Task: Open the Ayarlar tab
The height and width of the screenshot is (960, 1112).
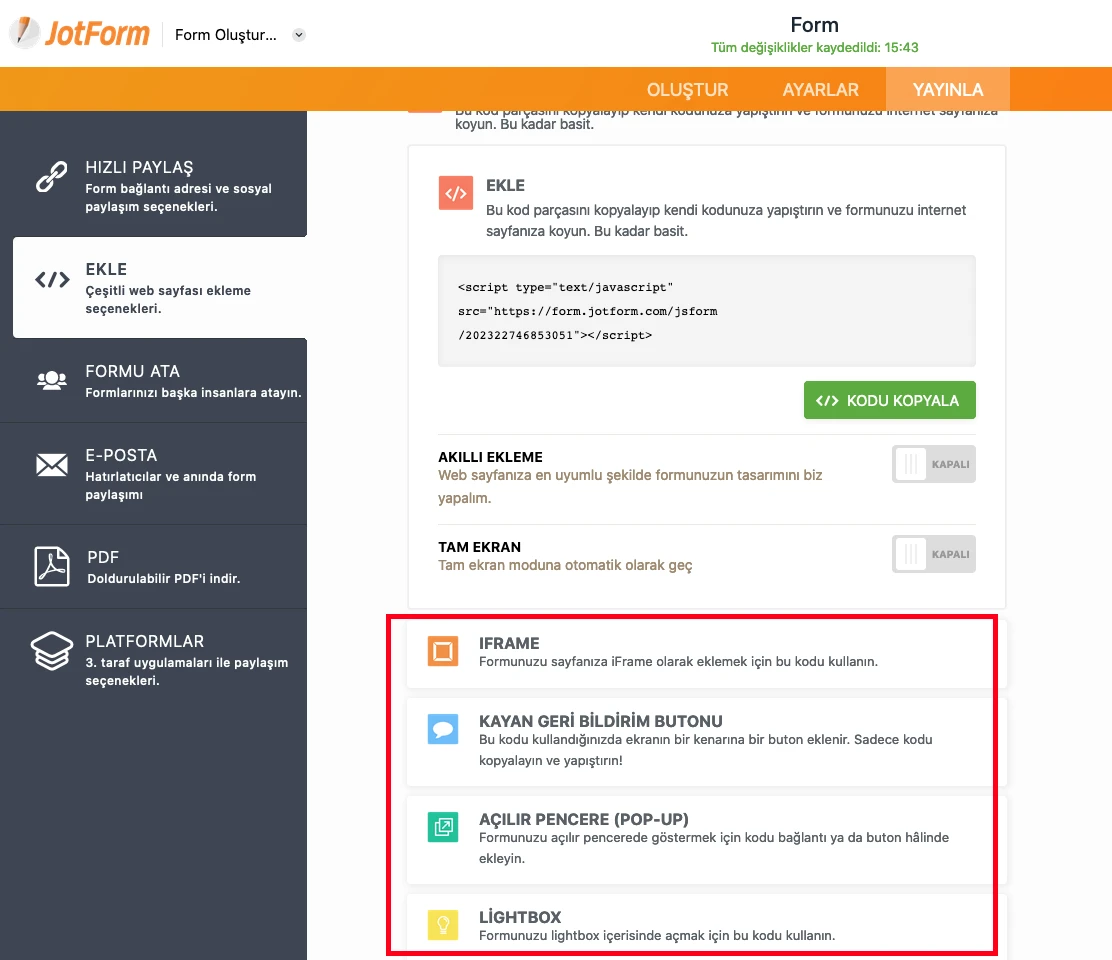Action: click(x=820, y=90)
